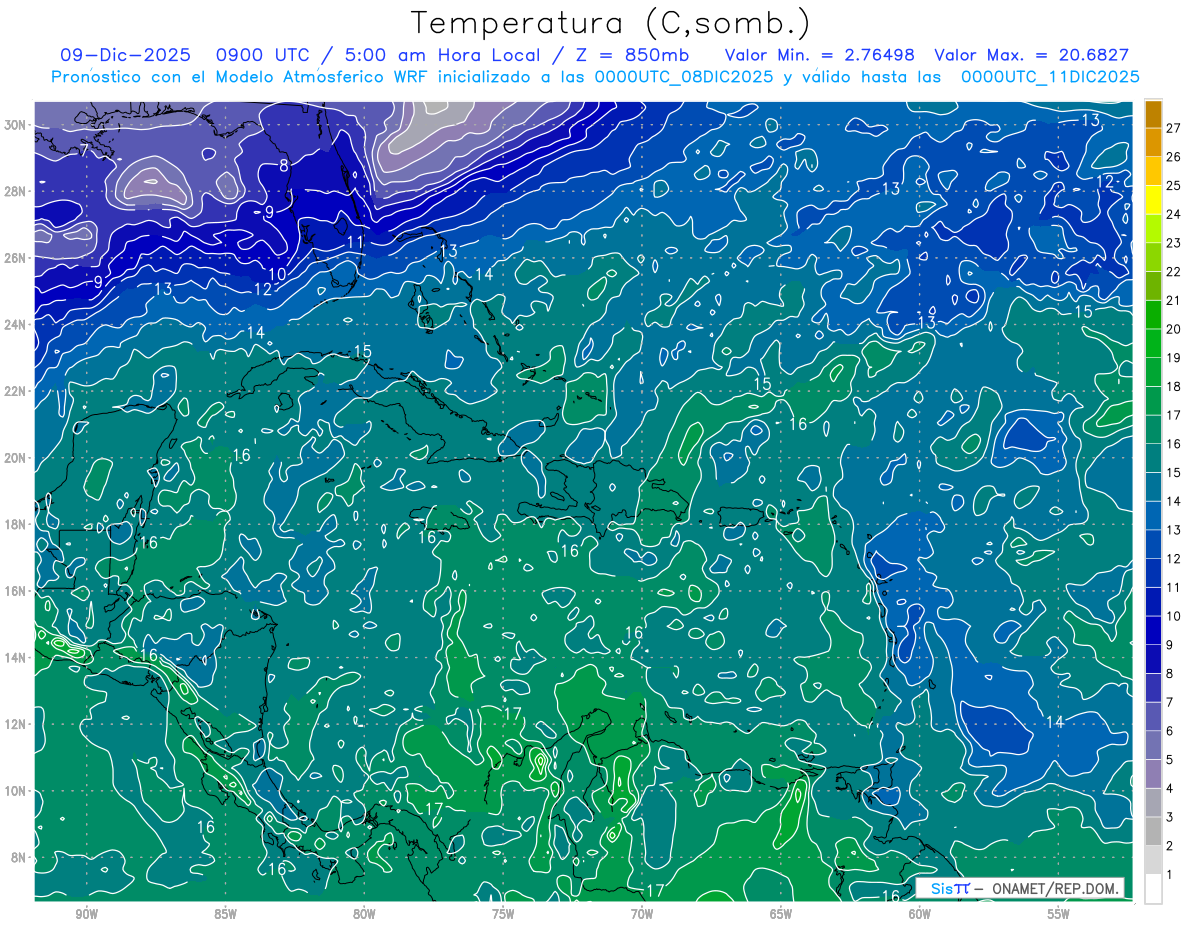The width and height of the screenshot is (1200, 927).
Task: Click the '80W' longitude axis label
Action: click(364, 915)
